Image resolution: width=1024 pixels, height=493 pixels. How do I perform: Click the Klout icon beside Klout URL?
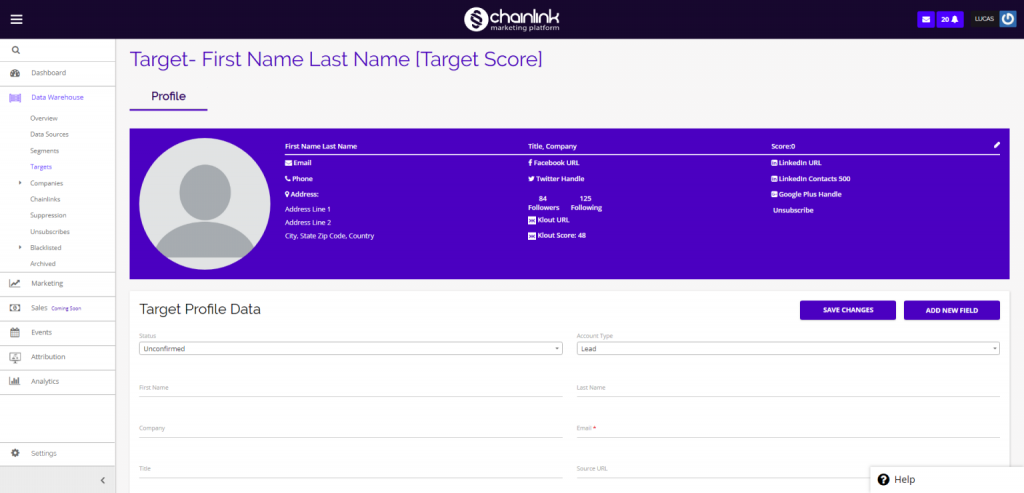coord(532,220)
